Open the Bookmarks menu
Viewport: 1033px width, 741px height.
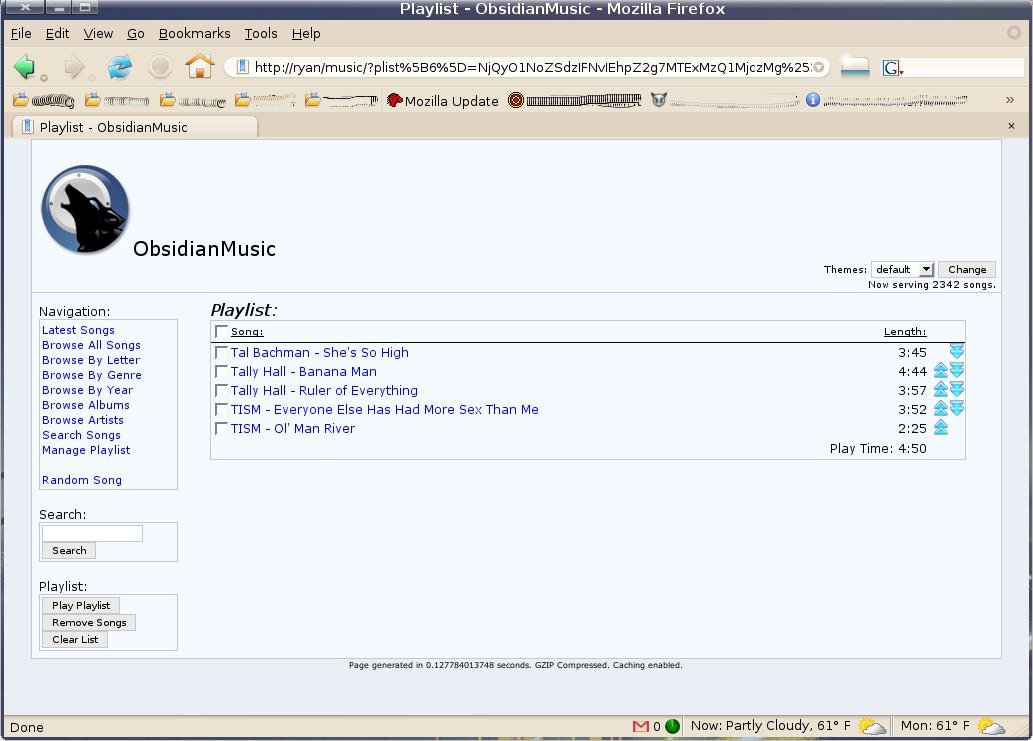tap(194, 34)
